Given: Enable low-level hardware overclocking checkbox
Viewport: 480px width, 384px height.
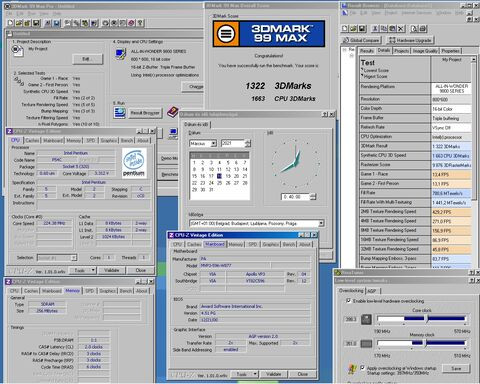Looking at the screenshot, I should coord(349,301).
